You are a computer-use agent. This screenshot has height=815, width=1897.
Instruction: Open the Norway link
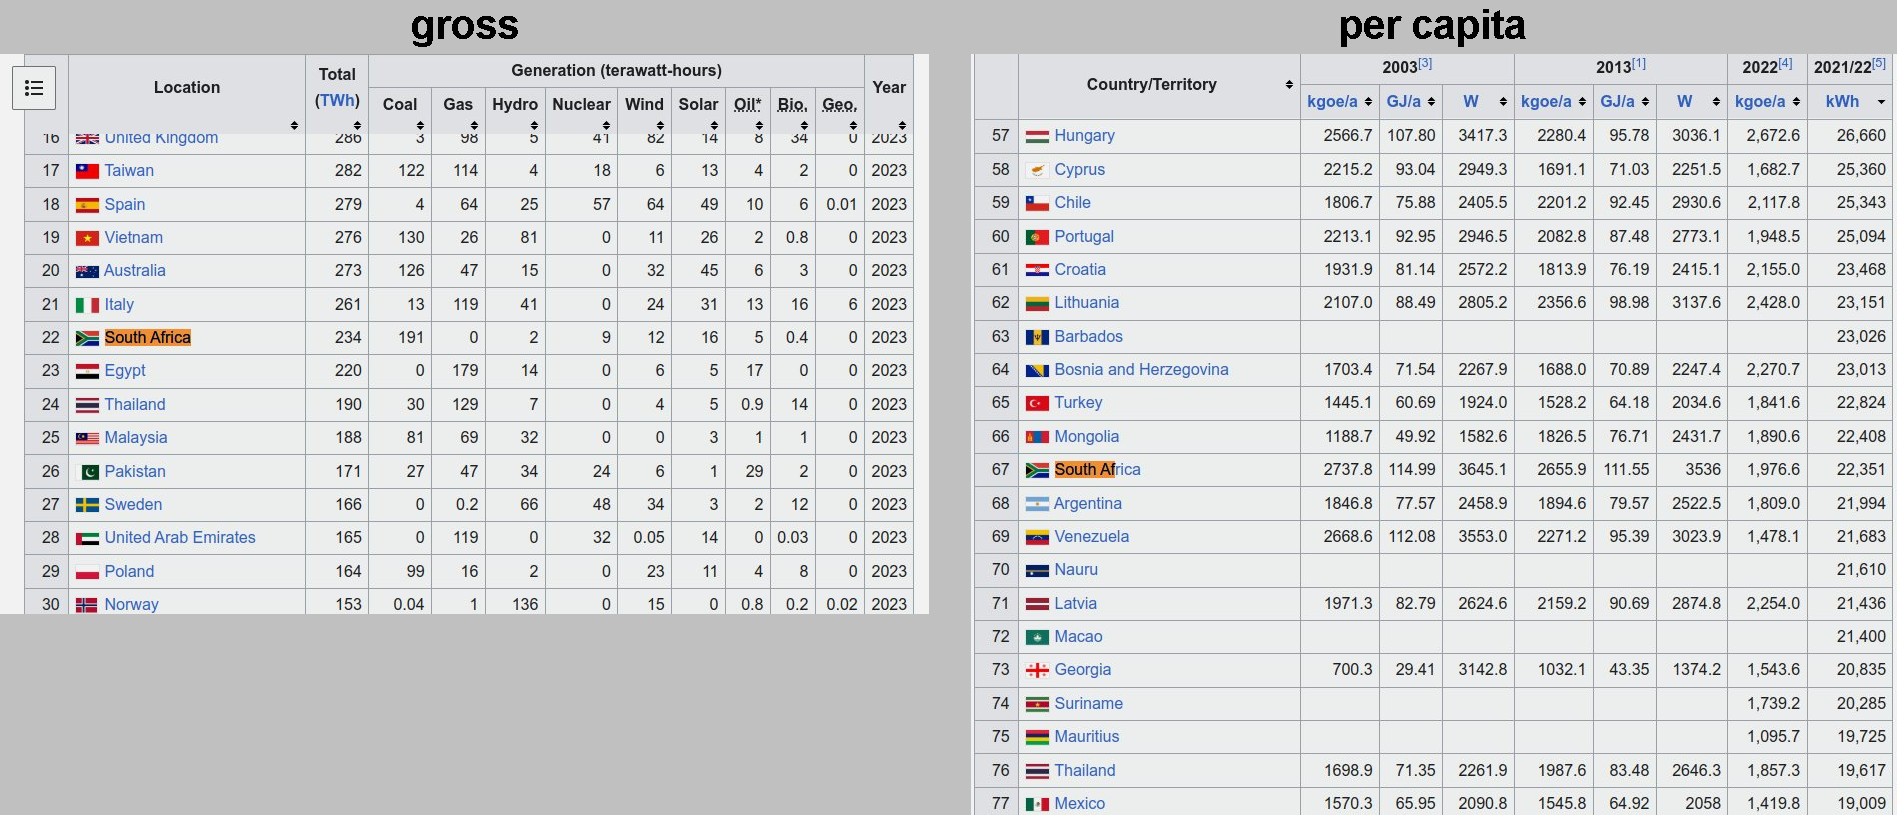coord(132,605)
